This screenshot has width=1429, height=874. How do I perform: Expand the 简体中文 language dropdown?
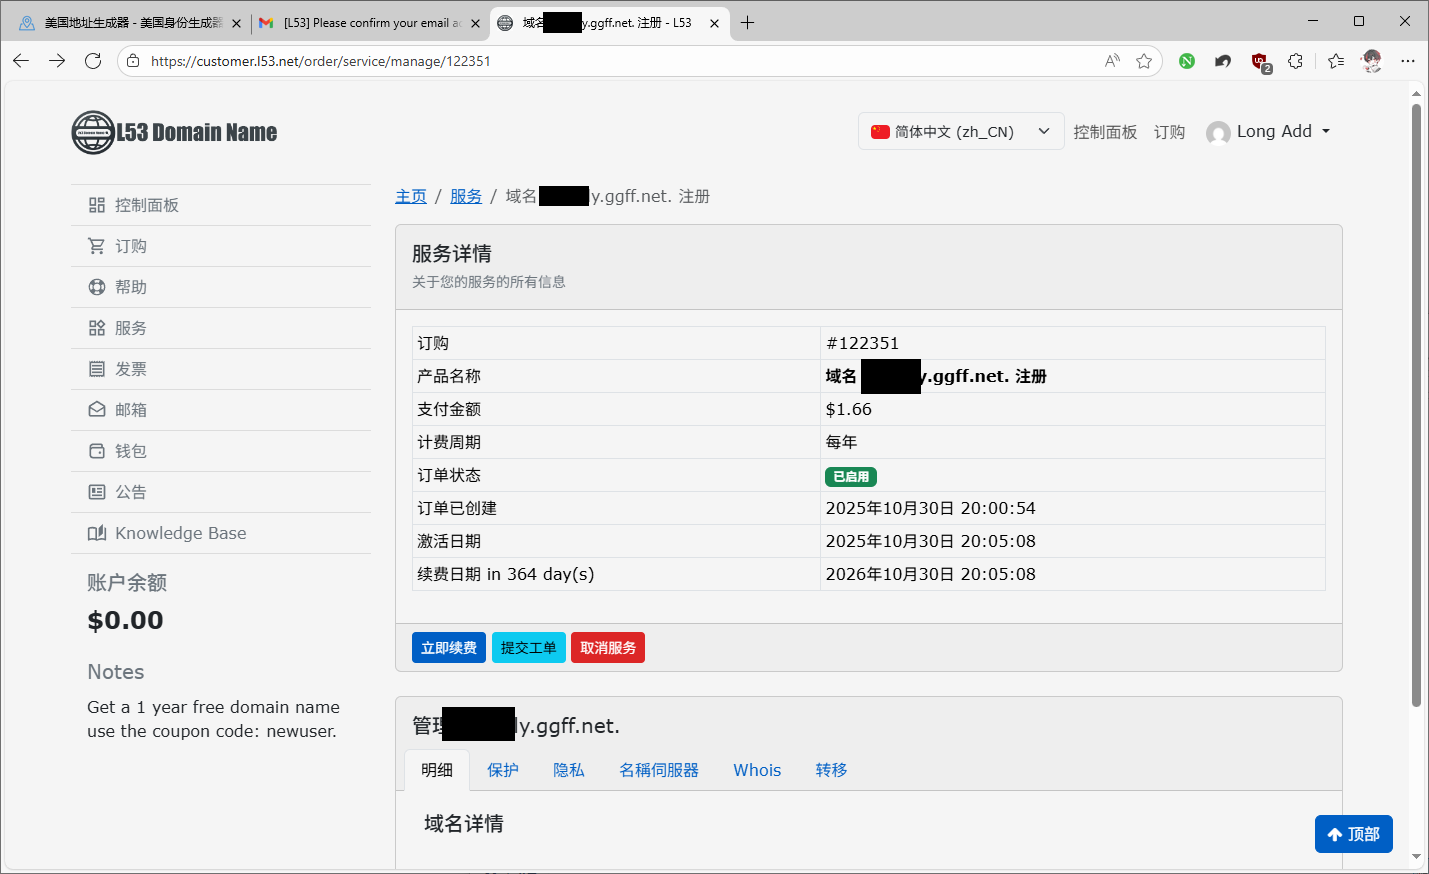point(959,132)
